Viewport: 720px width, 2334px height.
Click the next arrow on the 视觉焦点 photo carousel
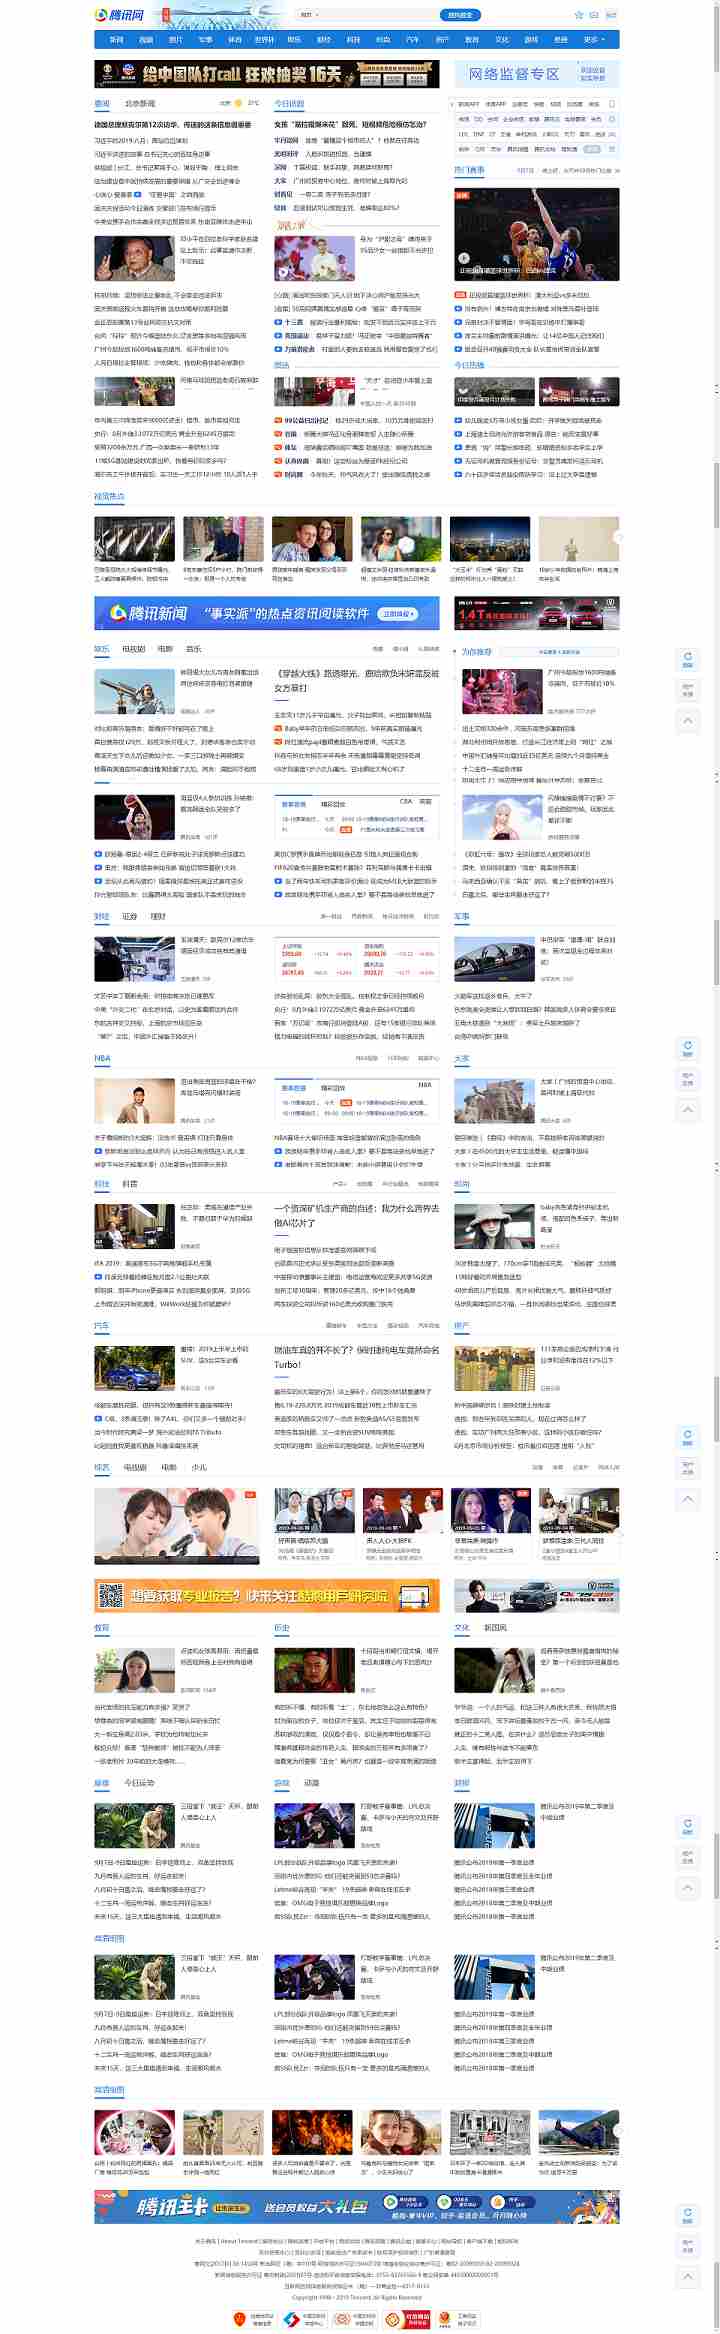click(619, 538)
